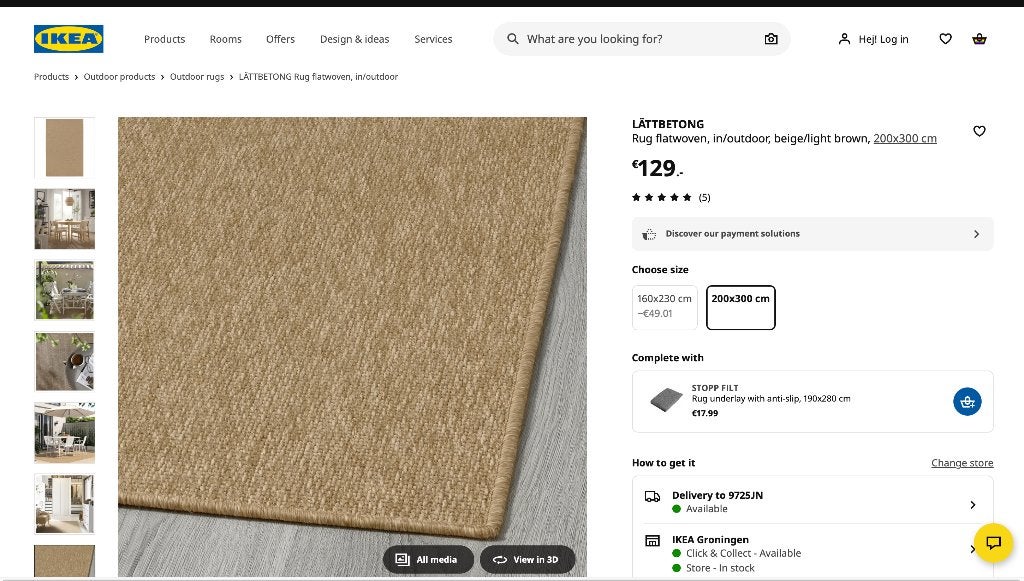Select the dining room thumbnail
The height and width of the screenshot is (581, 1024).
(65, 219)
